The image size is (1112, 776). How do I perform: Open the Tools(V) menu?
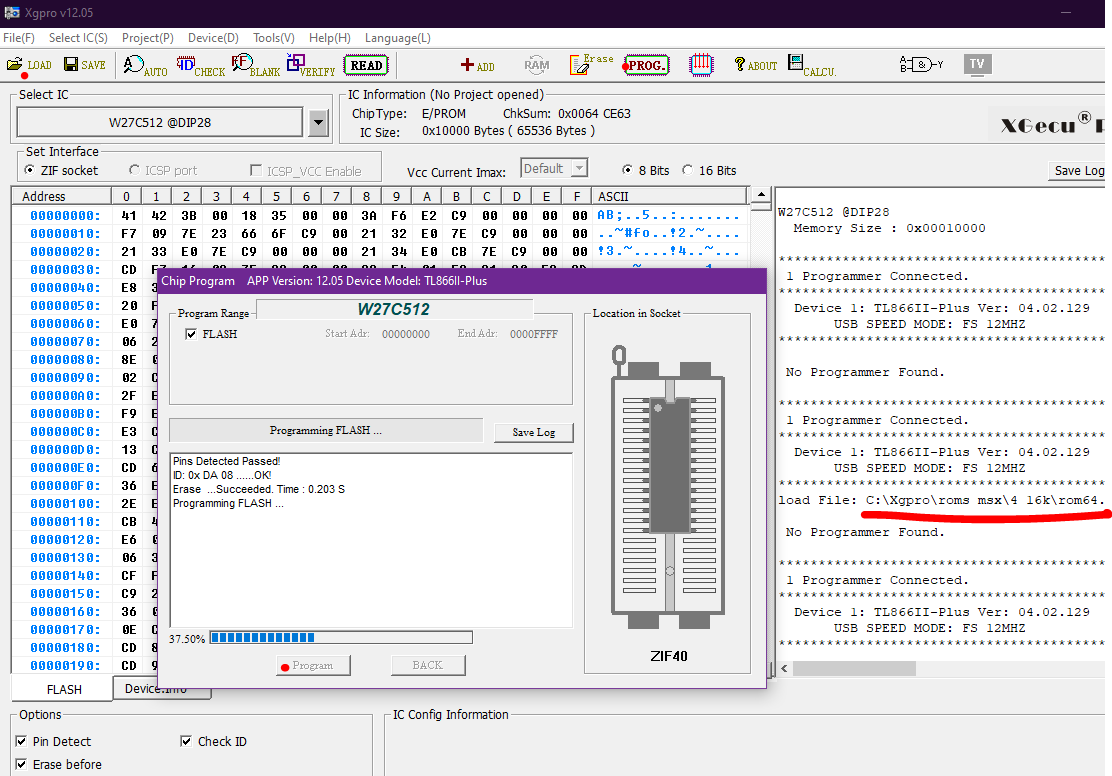pyautogui.click(x=273, y=38)
